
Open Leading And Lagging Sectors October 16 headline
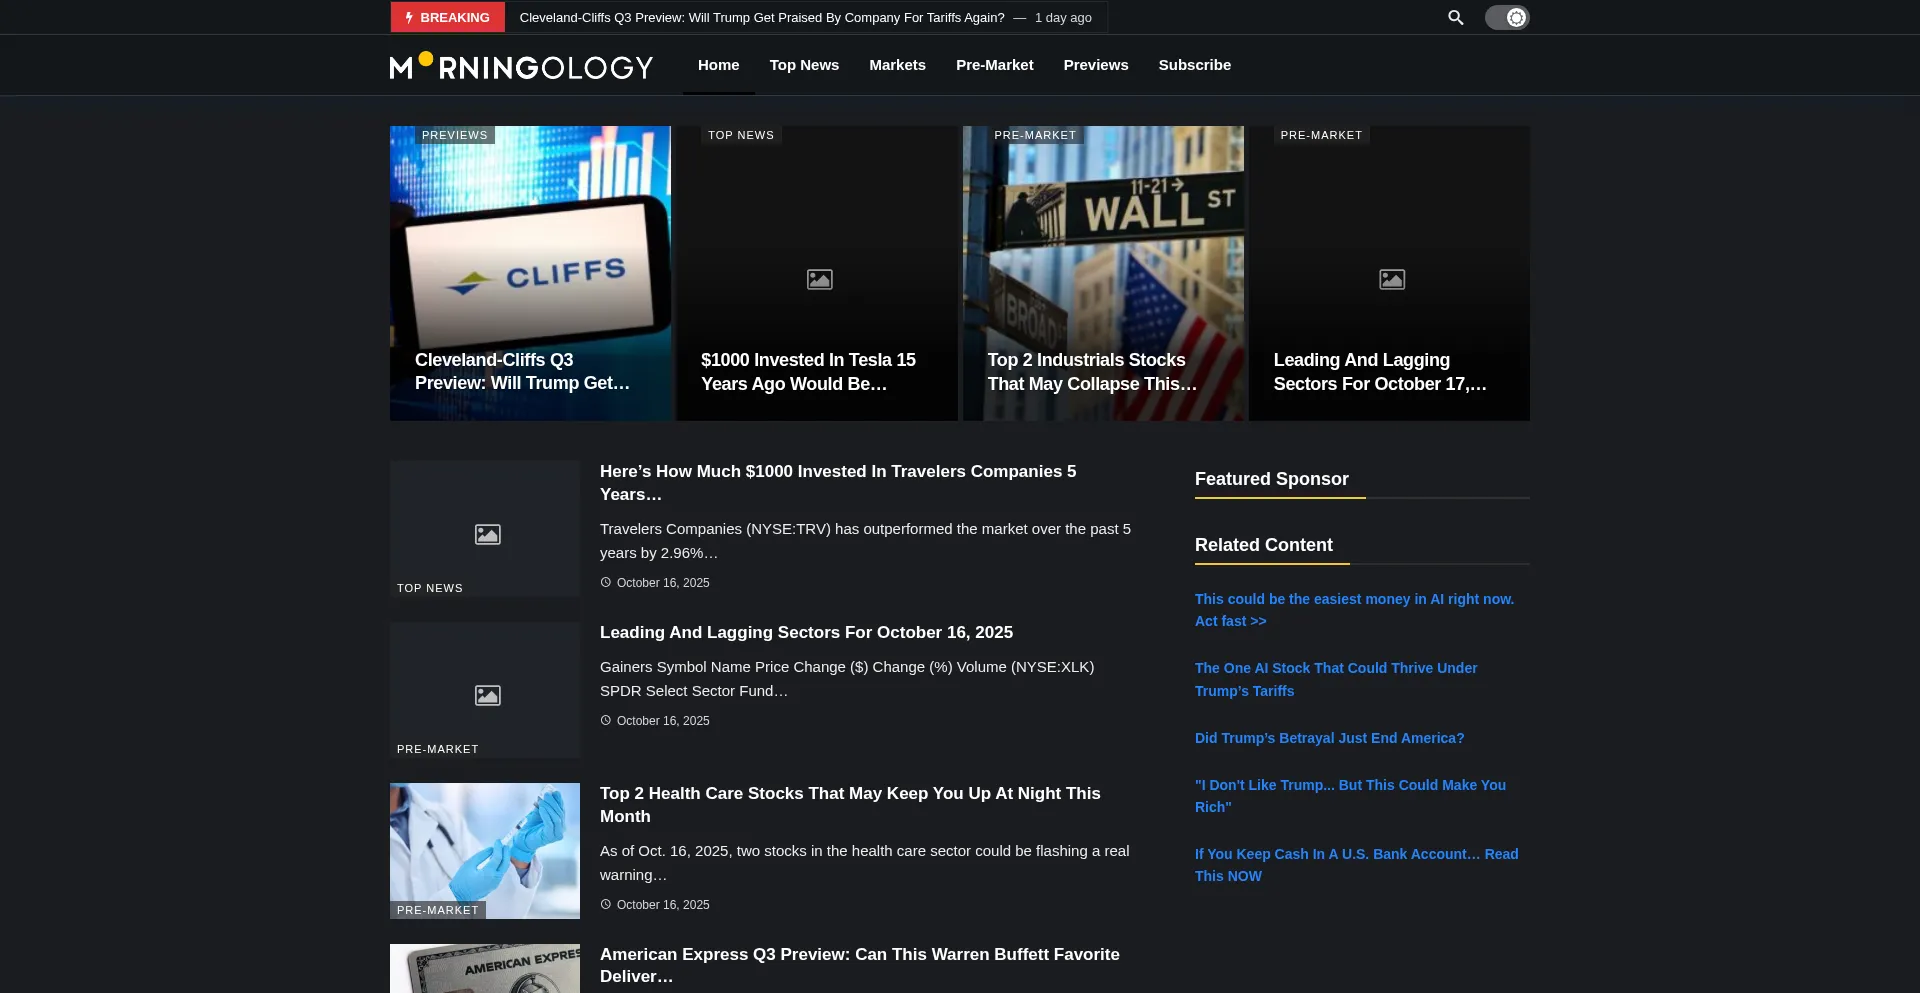[x=806, y=633]
